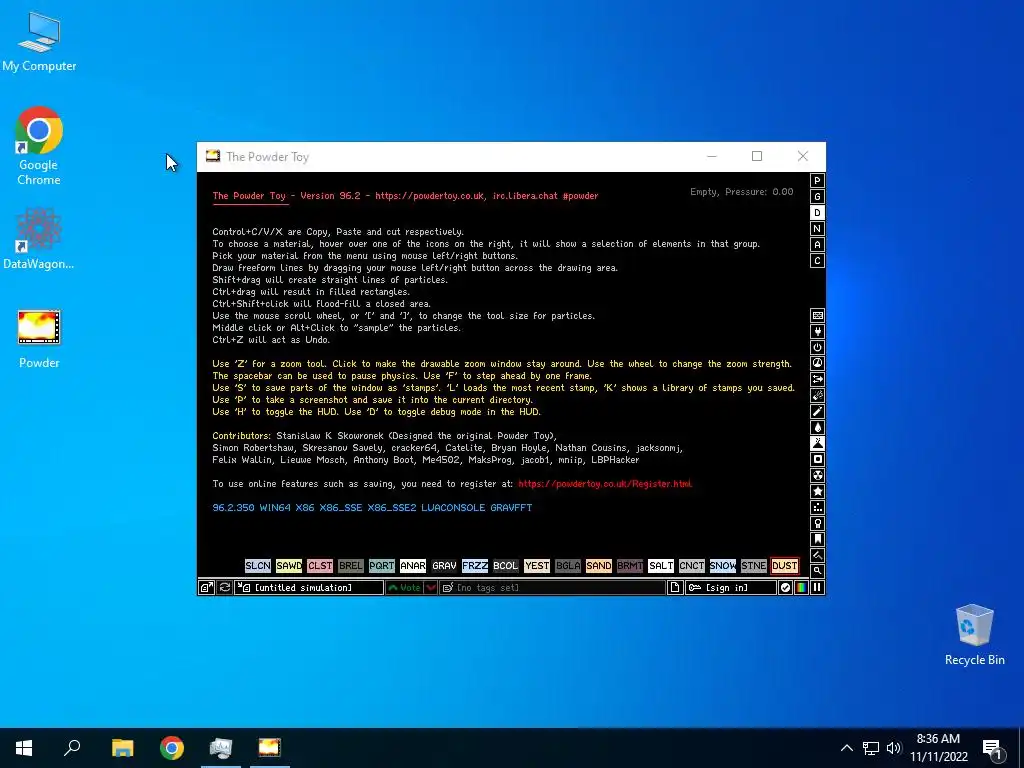Select the BCOL element
This screenshot has width=1024, height=768.
point(505,566)
